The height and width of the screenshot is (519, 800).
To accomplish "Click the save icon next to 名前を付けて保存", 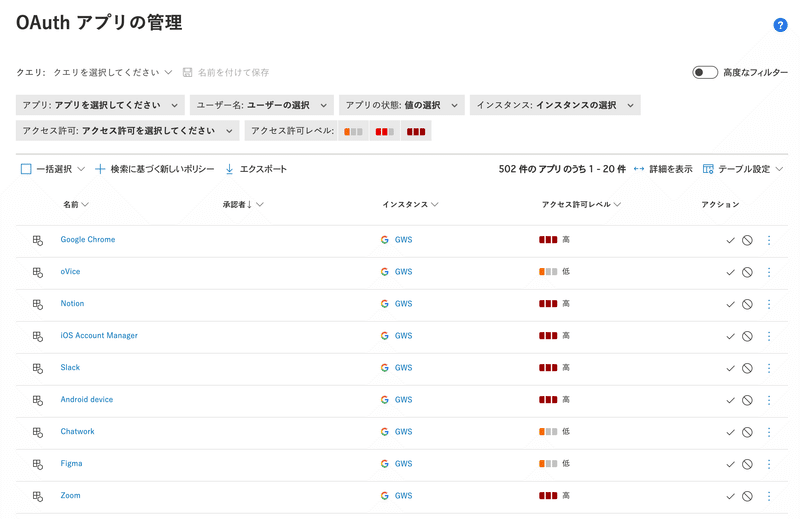I will click(x=187, y=72).
